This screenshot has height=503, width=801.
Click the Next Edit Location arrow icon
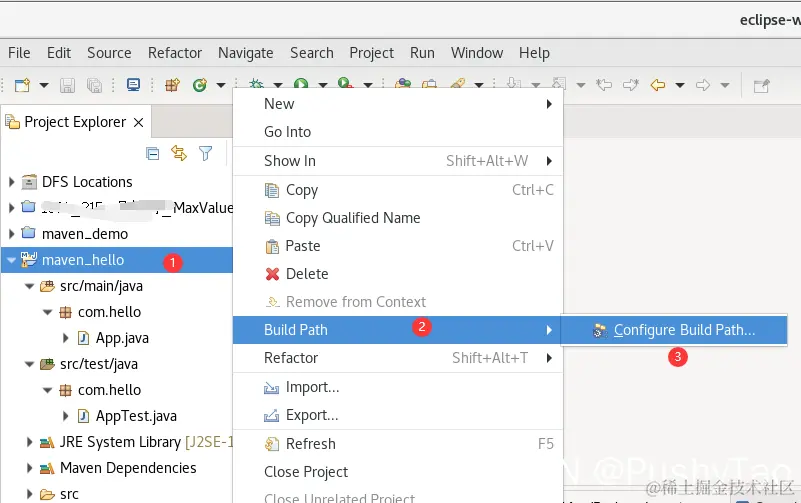630,85
